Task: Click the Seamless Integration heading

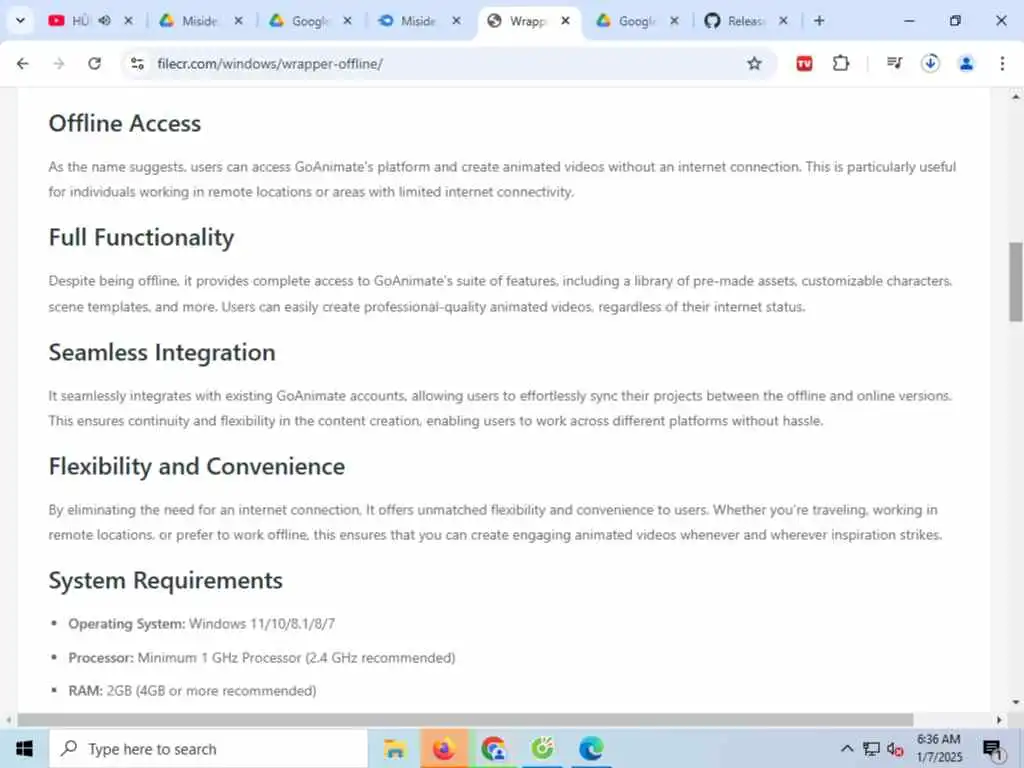Action: [162, 353]
